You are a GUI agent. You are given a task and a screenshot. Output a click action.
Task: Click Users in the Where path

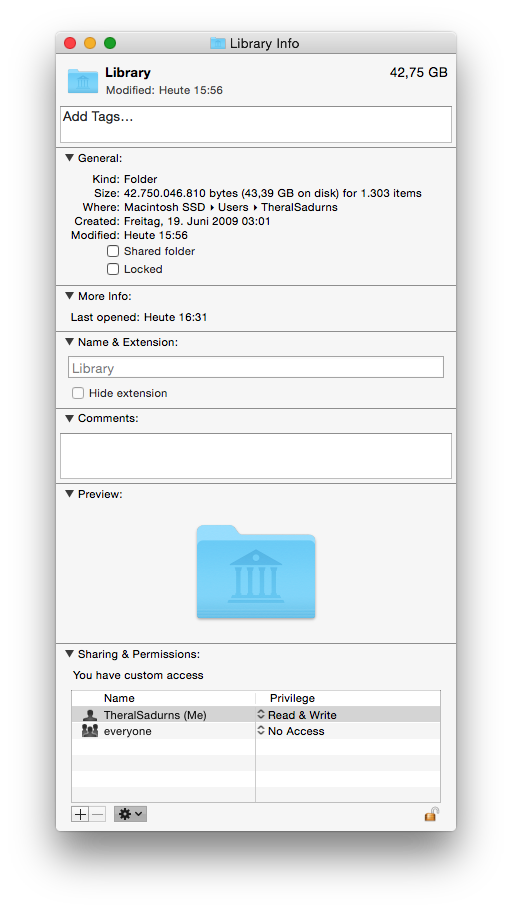tap(233, 207)
